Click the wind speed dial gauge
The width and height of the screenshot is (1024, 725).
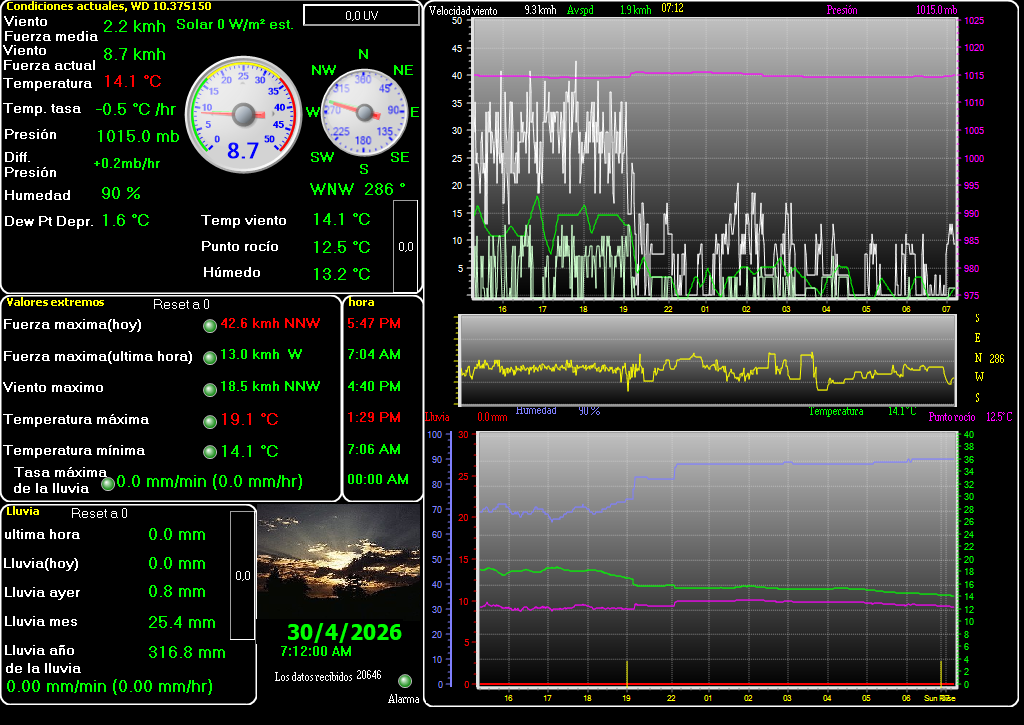point(243,114)
